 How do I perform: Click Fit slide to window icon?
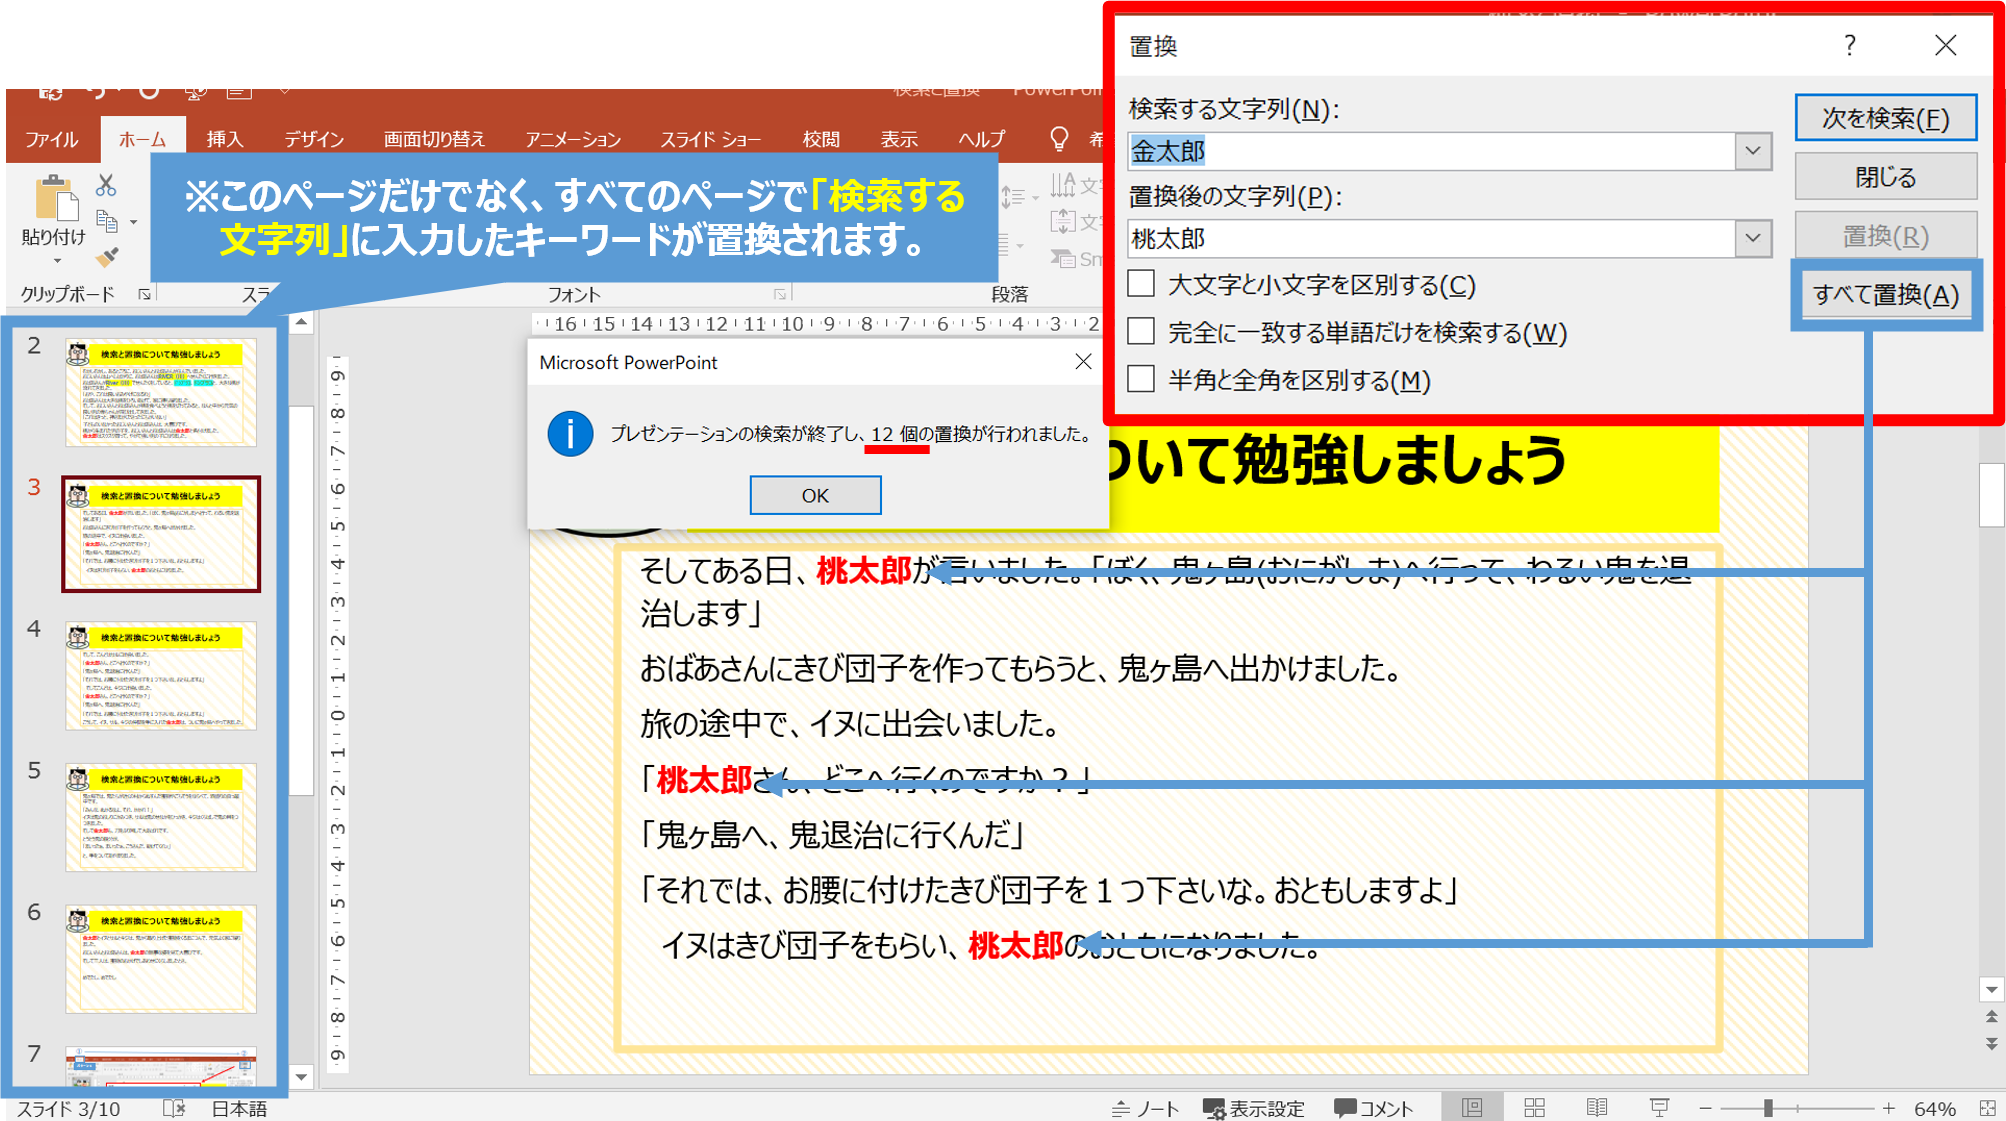[x=1988, y=1107]
